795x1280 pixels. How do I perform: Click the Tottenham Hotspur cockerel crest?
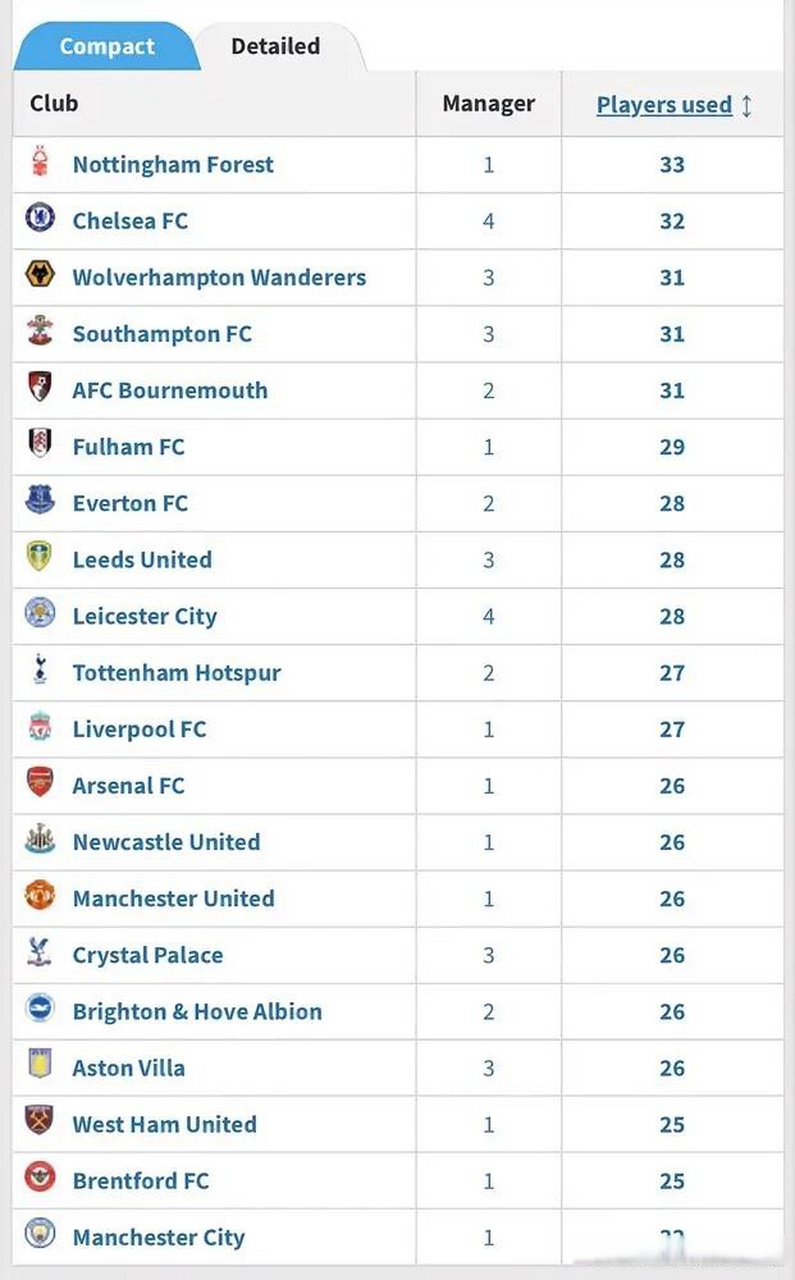pyautogui.click(x=40, y=670)
